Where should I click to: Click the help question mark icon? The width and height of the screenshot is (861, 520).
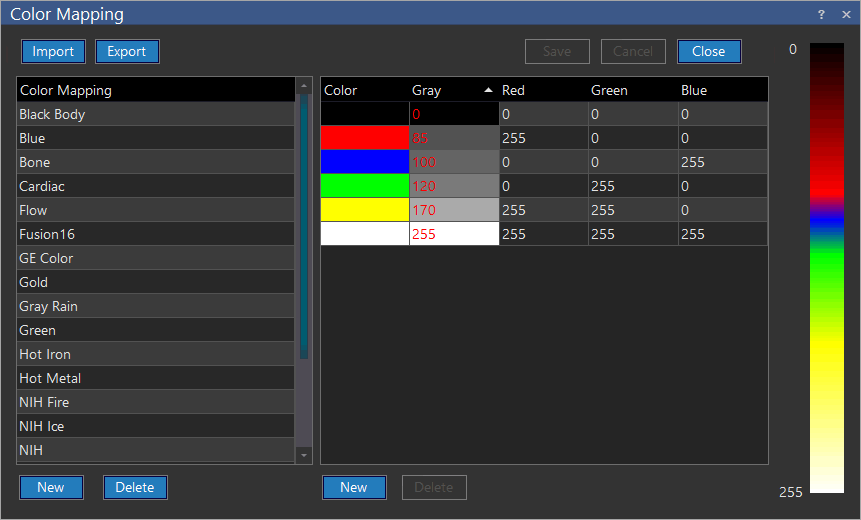821,14
